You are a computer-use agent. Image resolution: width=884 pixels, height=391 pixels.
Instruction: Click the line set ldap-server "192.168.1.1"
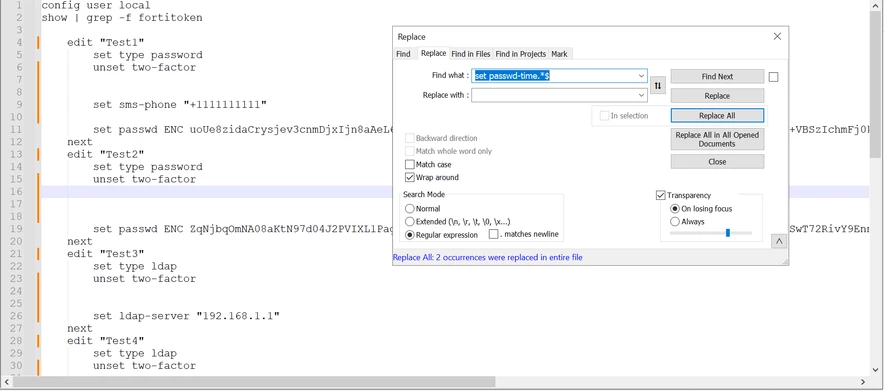coord(187,316)
